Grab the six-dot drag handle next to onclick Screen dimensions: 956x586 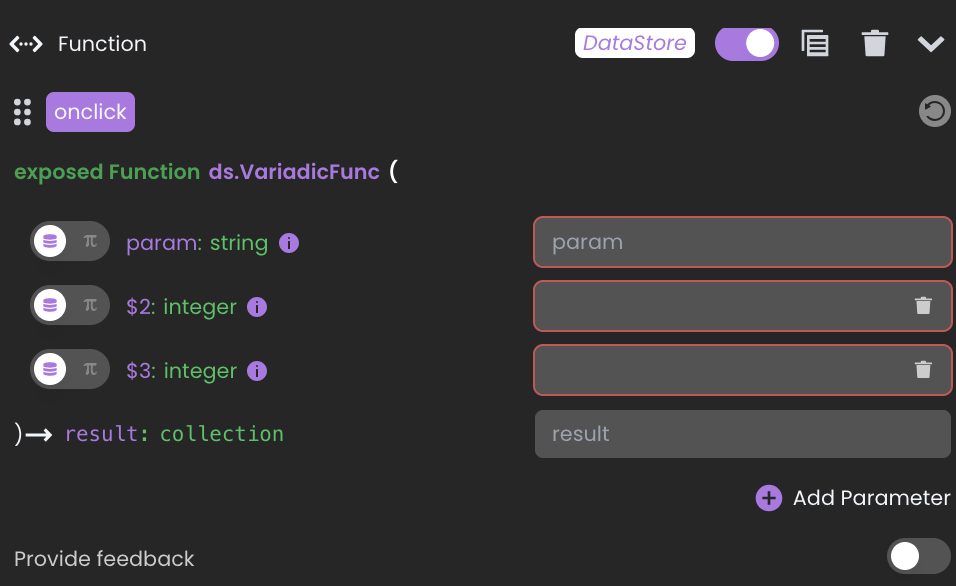pyautogui.click(x=23, y=112)
